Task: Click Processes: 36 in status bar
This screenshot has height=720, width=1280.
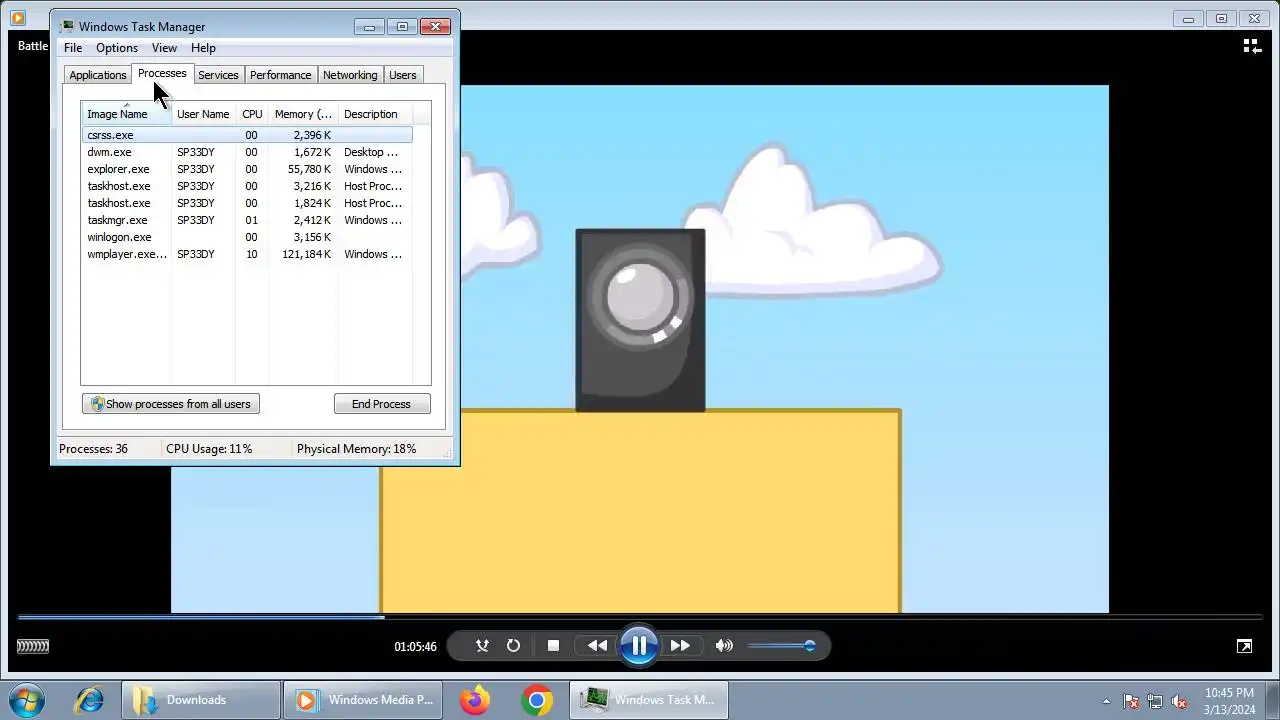Action: pyautogui.click(x=93, y=449)
